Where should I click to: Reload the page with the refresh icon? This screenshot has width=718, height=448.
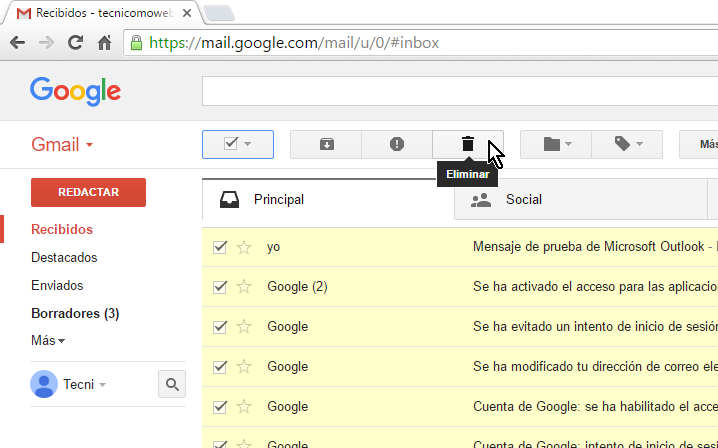[75, 43]
